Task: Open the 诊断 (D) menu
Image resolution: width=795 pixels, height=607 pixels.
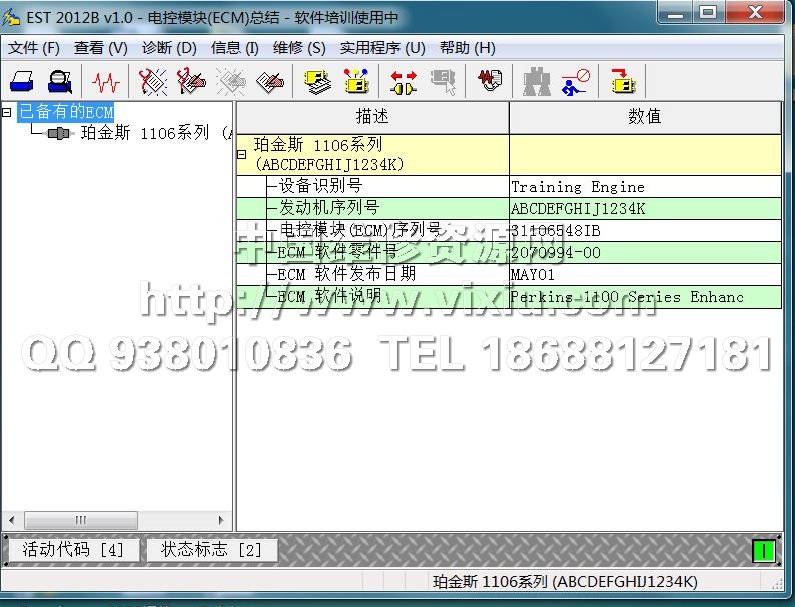Action: pos(169,47)
